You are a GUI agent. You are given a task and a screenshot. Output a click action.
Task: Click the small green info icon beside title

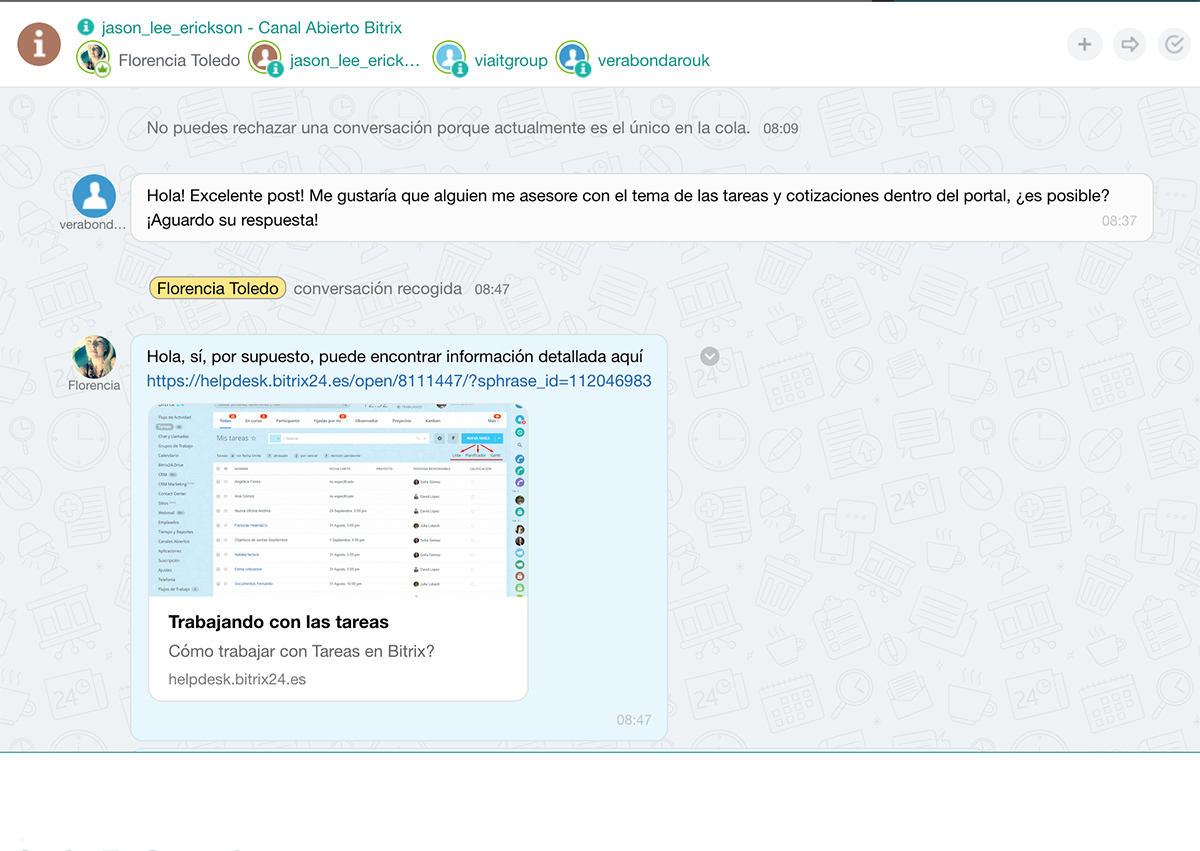pyautogui.click(x=86, y=27)
